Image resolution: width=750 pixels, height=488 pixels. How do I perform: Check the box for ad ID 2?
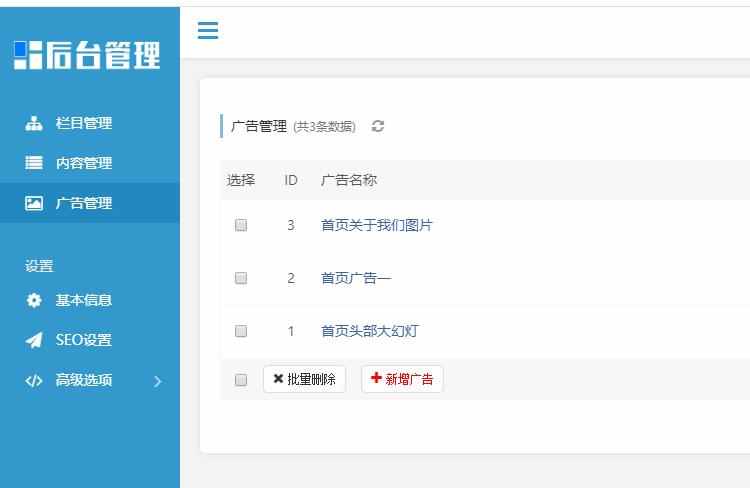241,278
